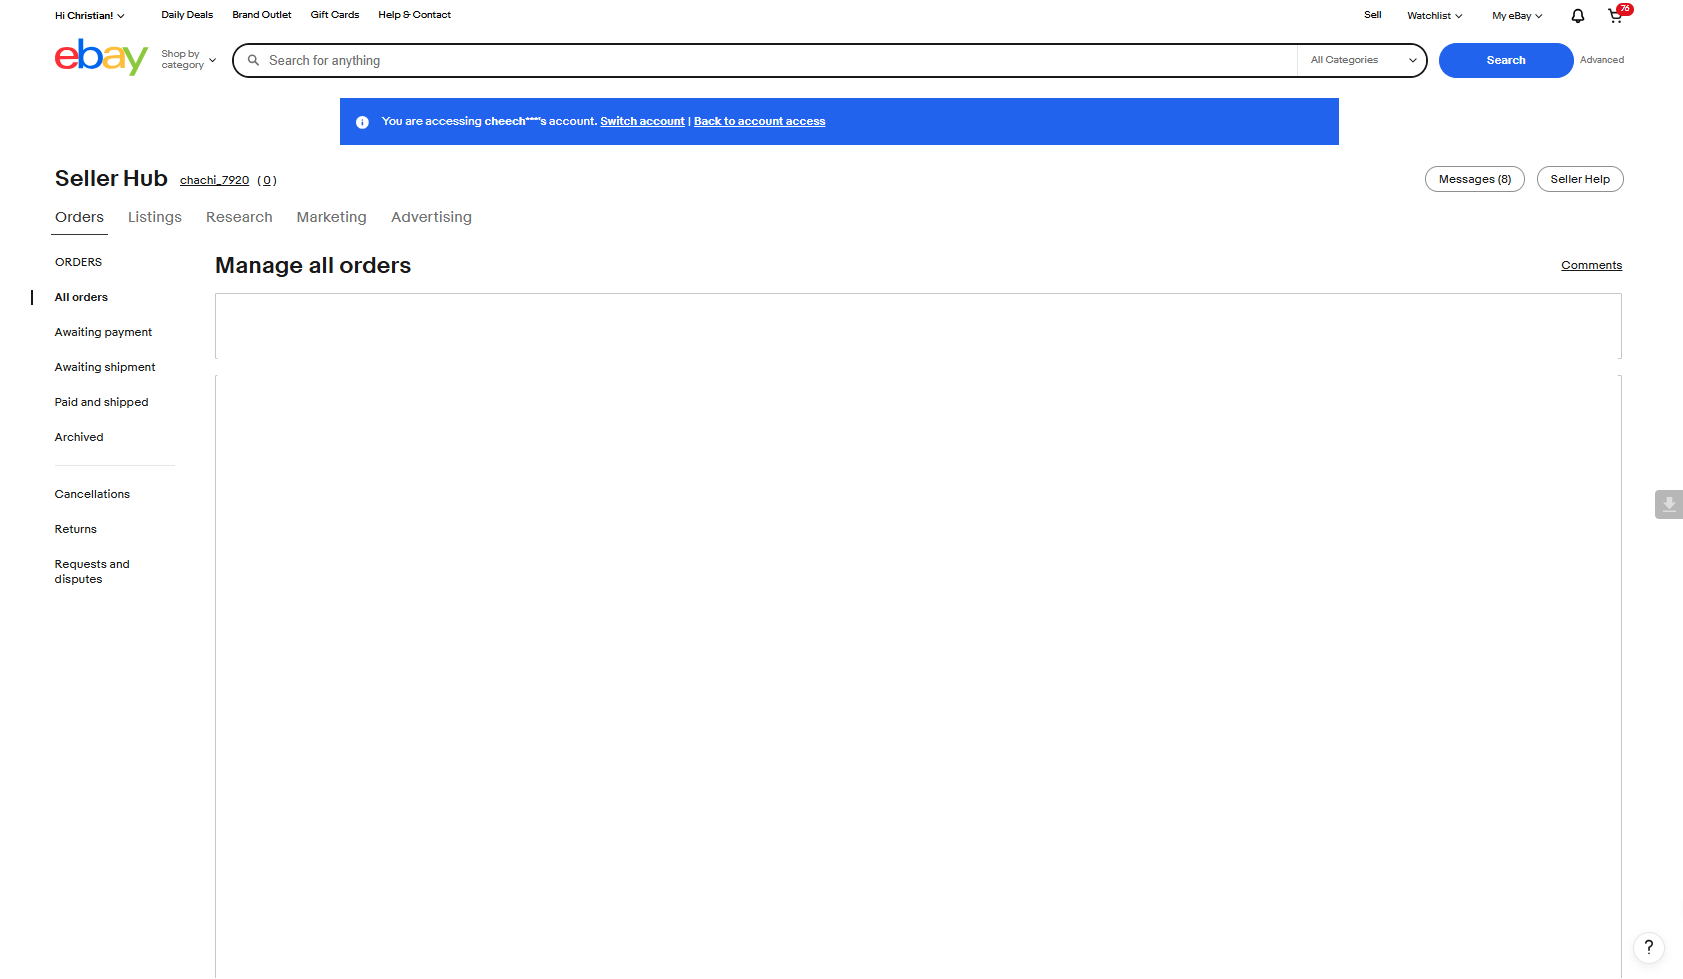Switch to the Listings tab
Image resolution: width=1683 pixels, height=979 pixels.
point(155,217)
